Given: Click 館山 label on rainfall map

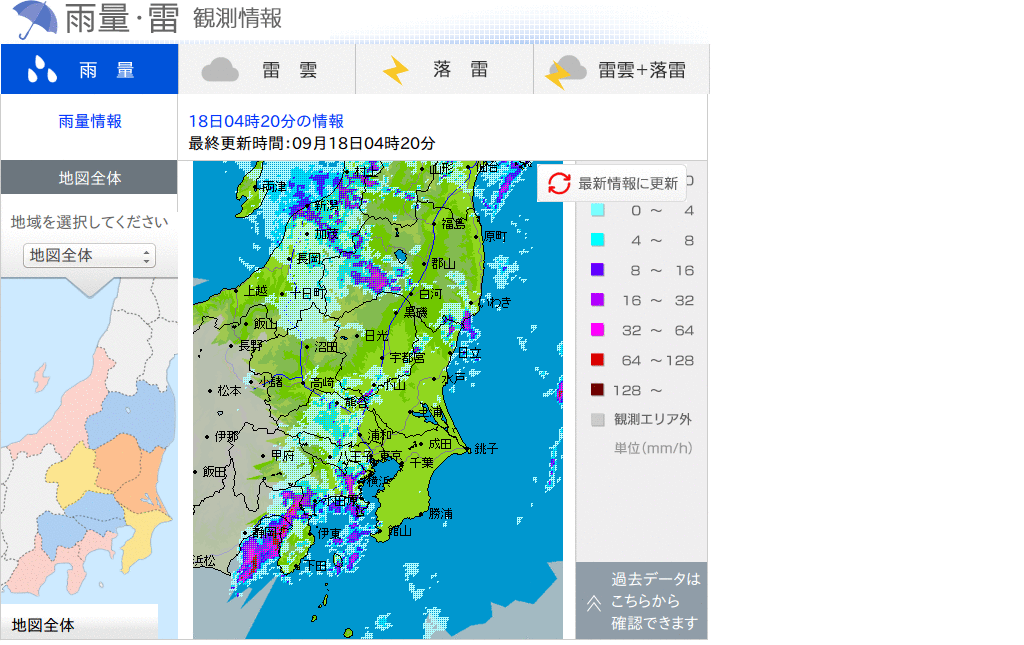Looking at the screenshot, I should (x=400, y=531).
